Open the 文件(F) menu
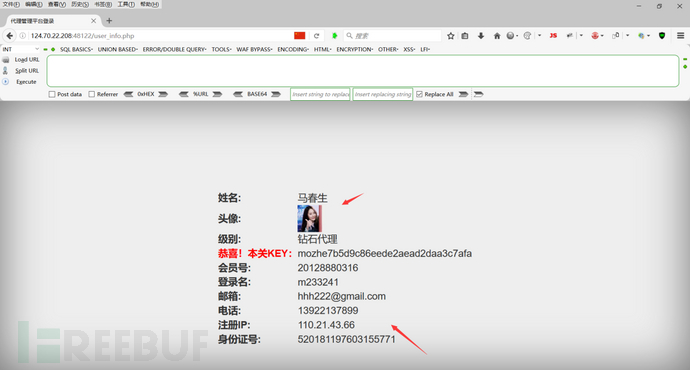 pyautogui.click(x=11, y=4)
